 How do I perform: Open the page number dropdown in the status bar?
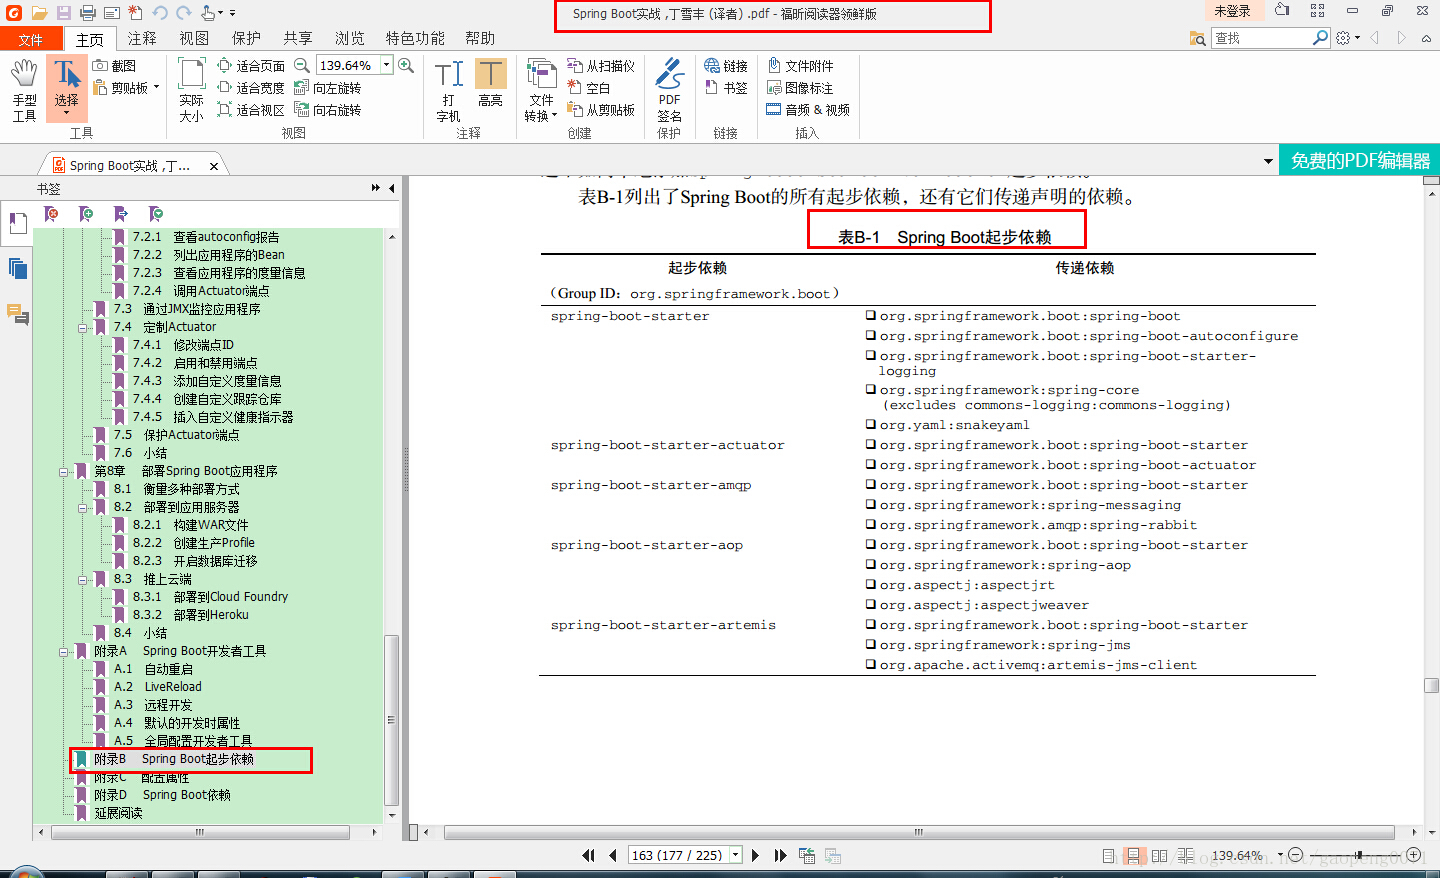click(x=736, y=855)
